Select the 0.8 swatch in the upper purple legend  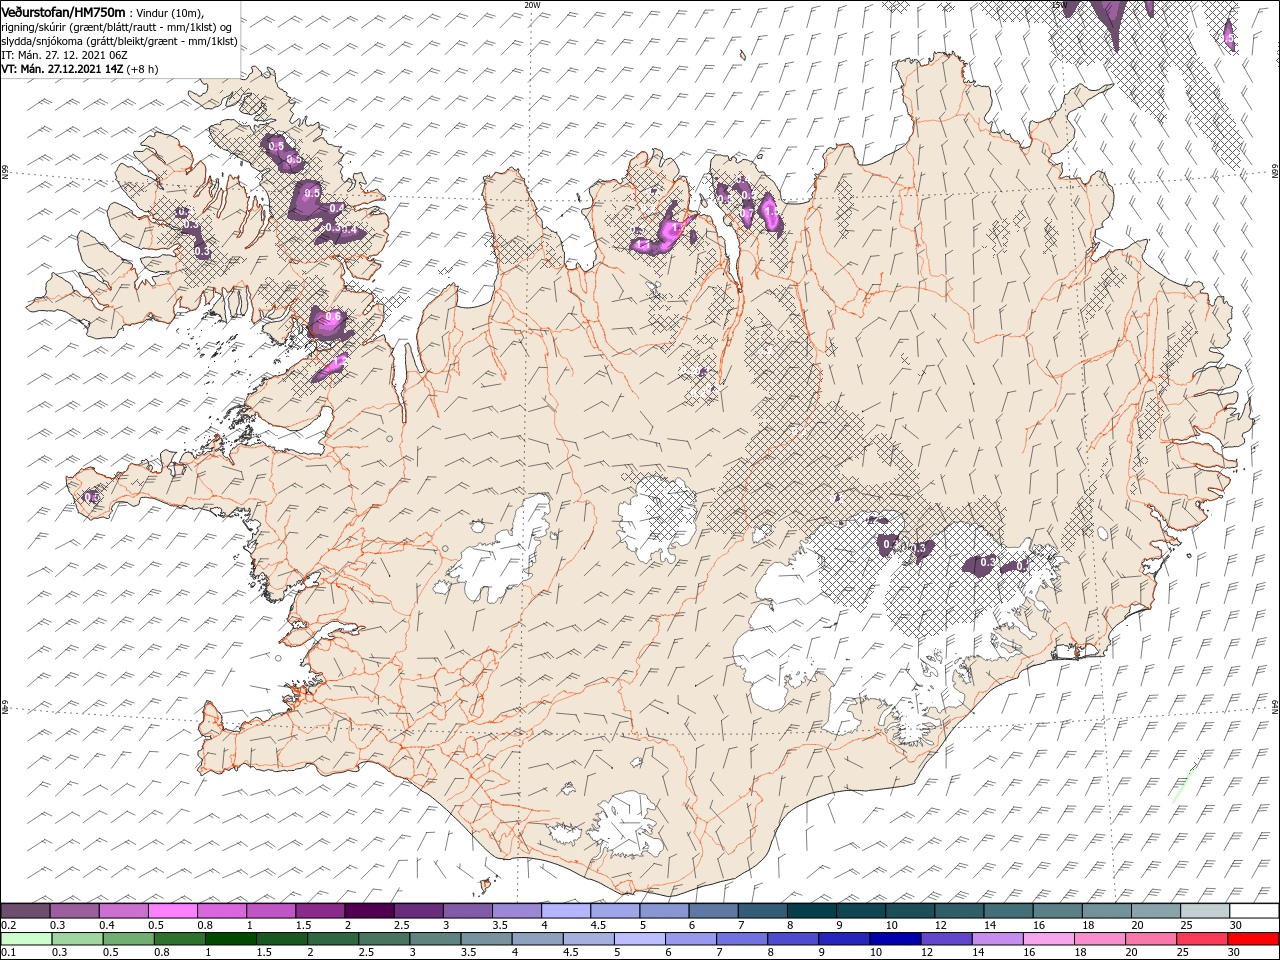[x=221, y=911]
